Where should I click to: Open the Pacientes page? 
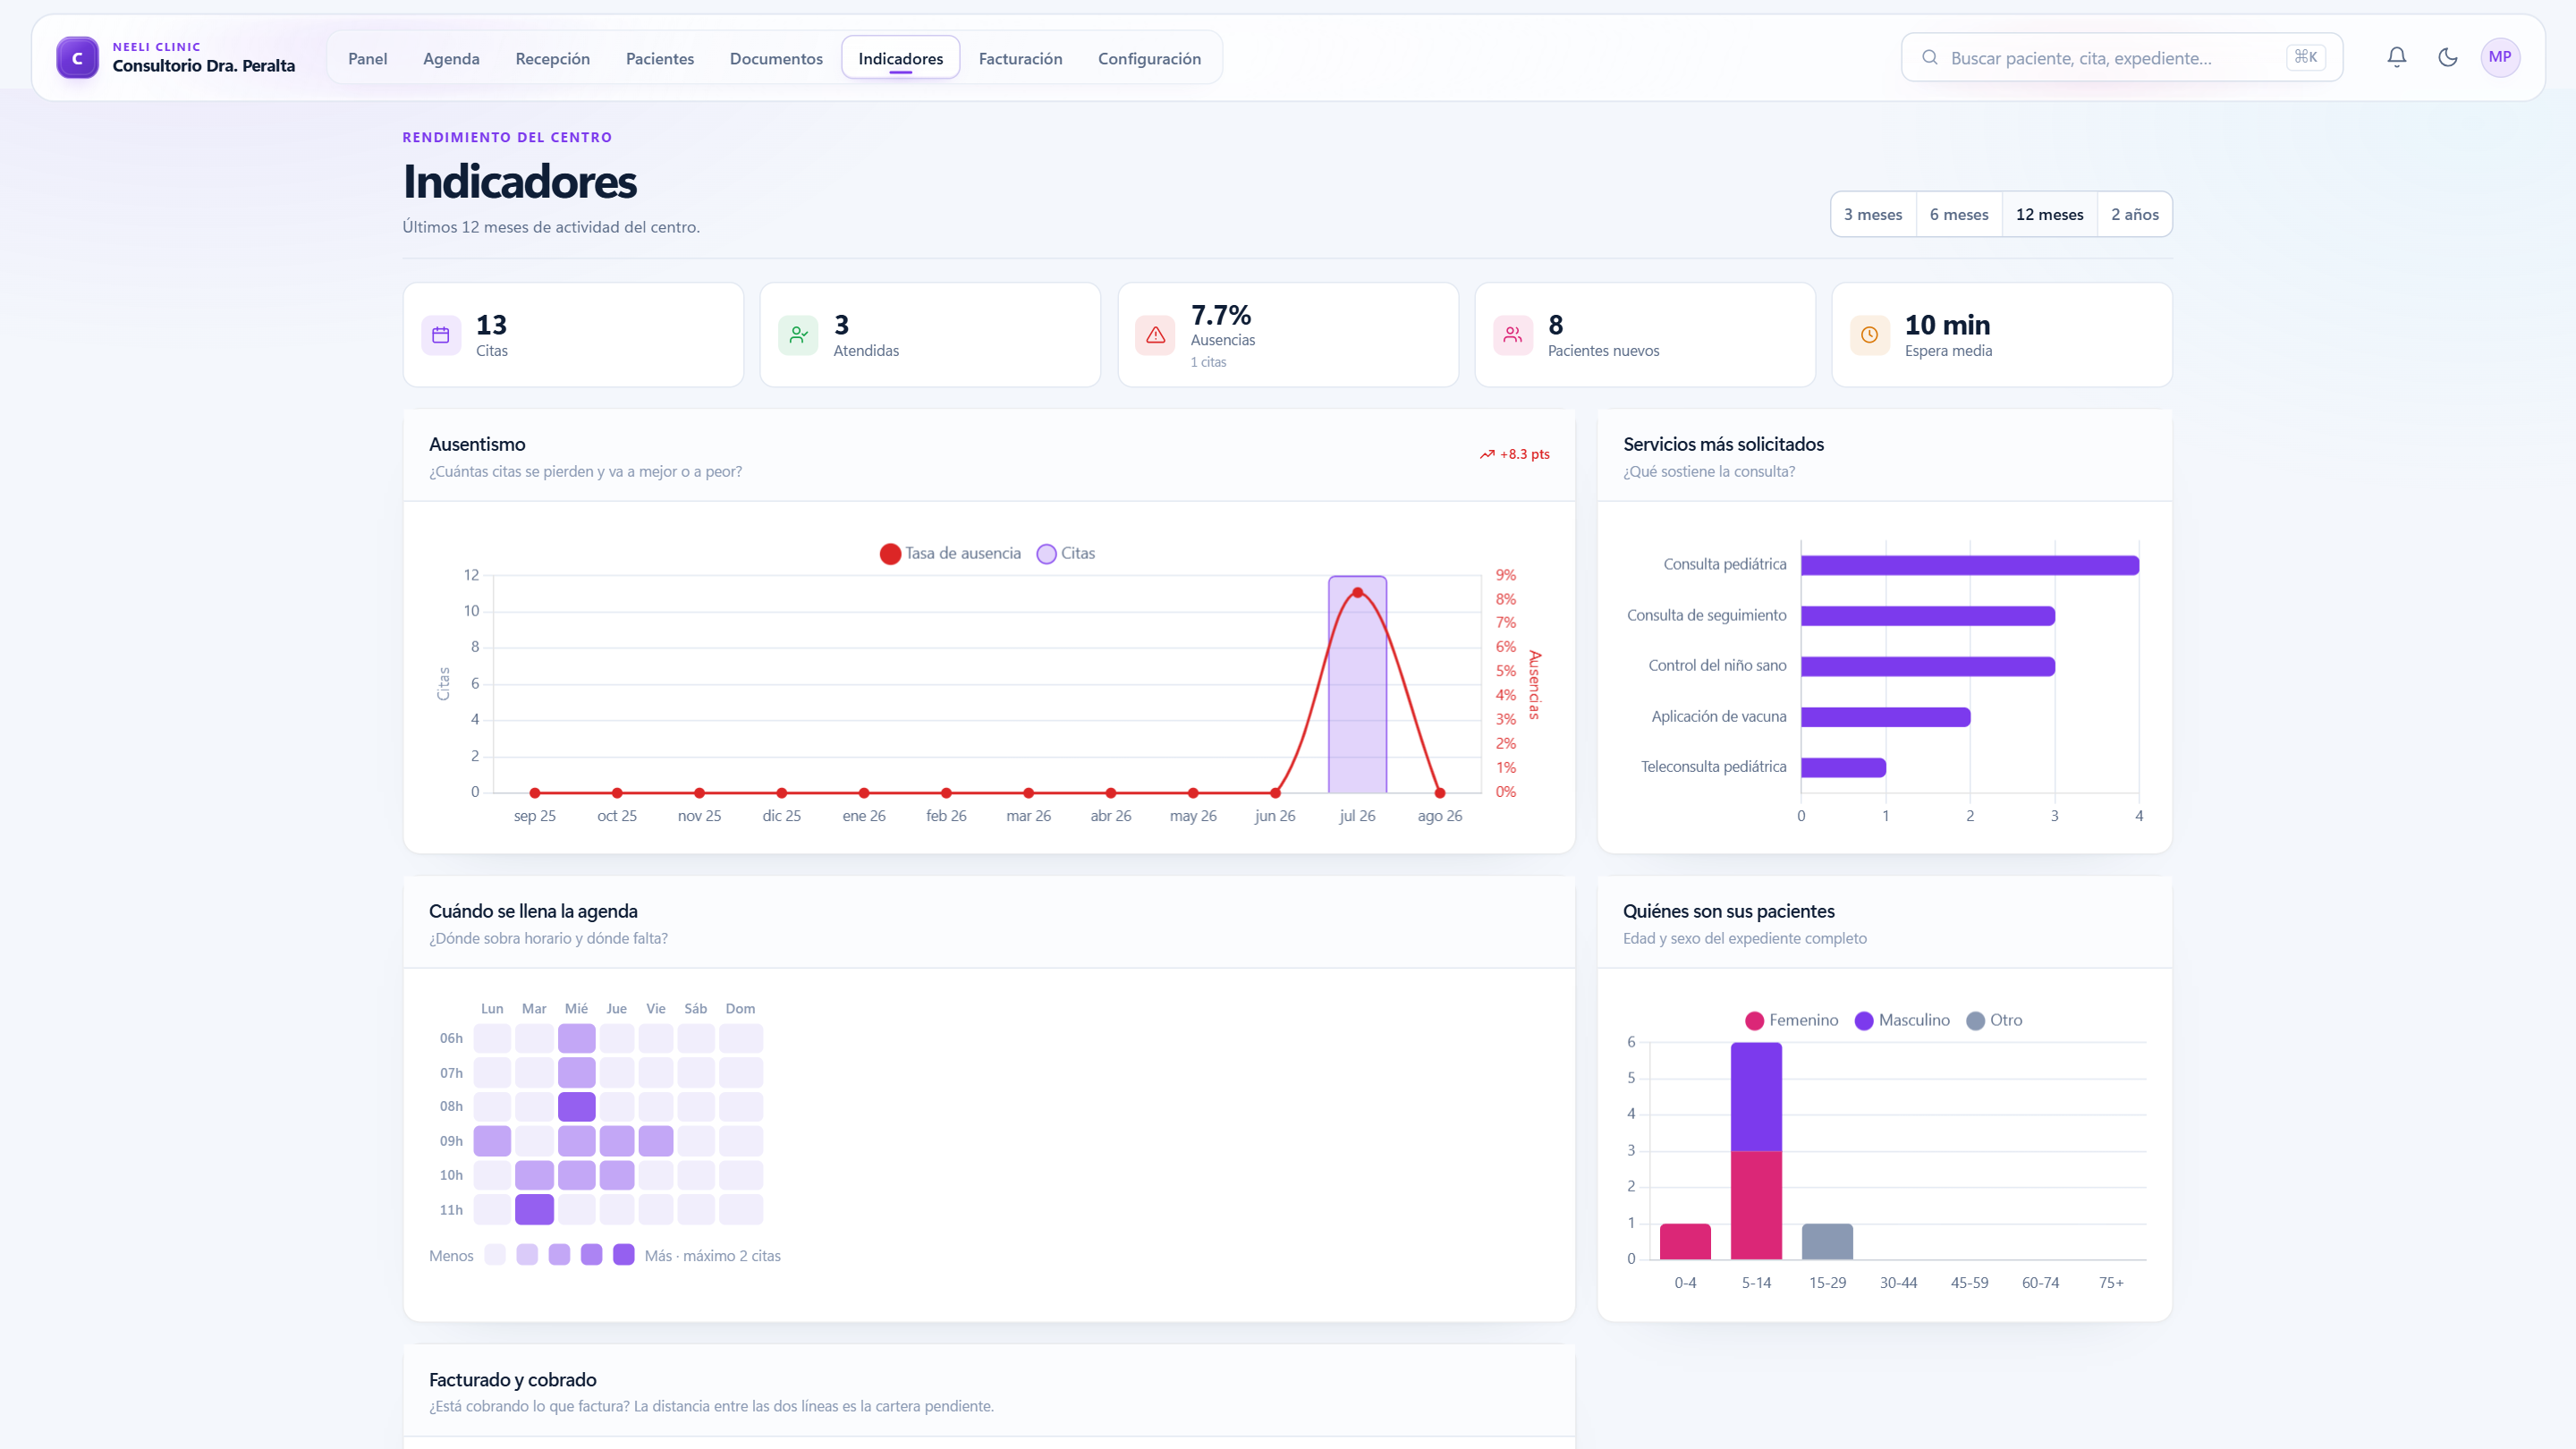click(660, 58)
